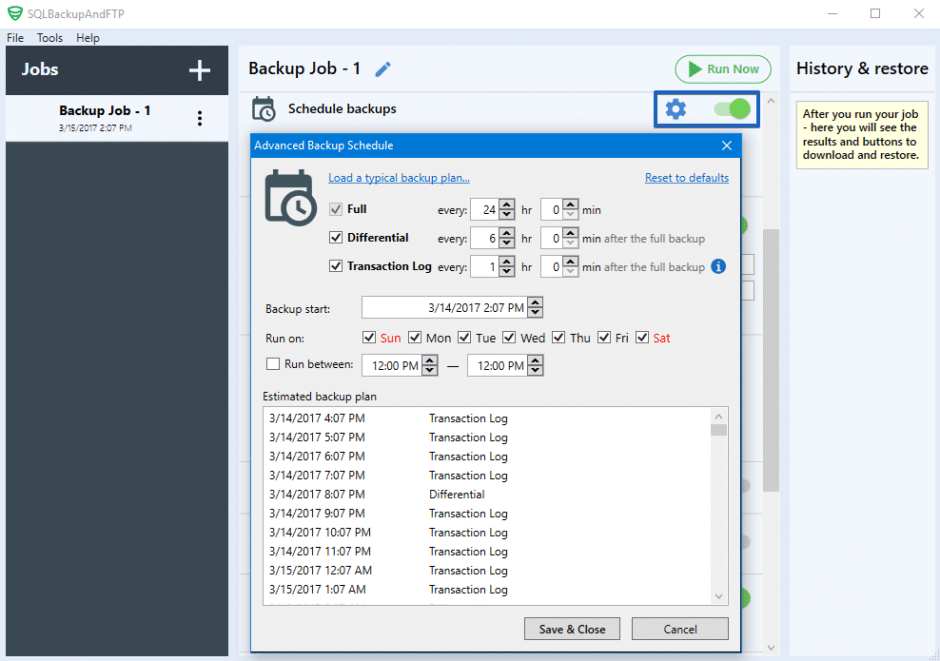Click Transaction Log hours spinner arrows
This screenshot has width=940, height=661.
507,267
